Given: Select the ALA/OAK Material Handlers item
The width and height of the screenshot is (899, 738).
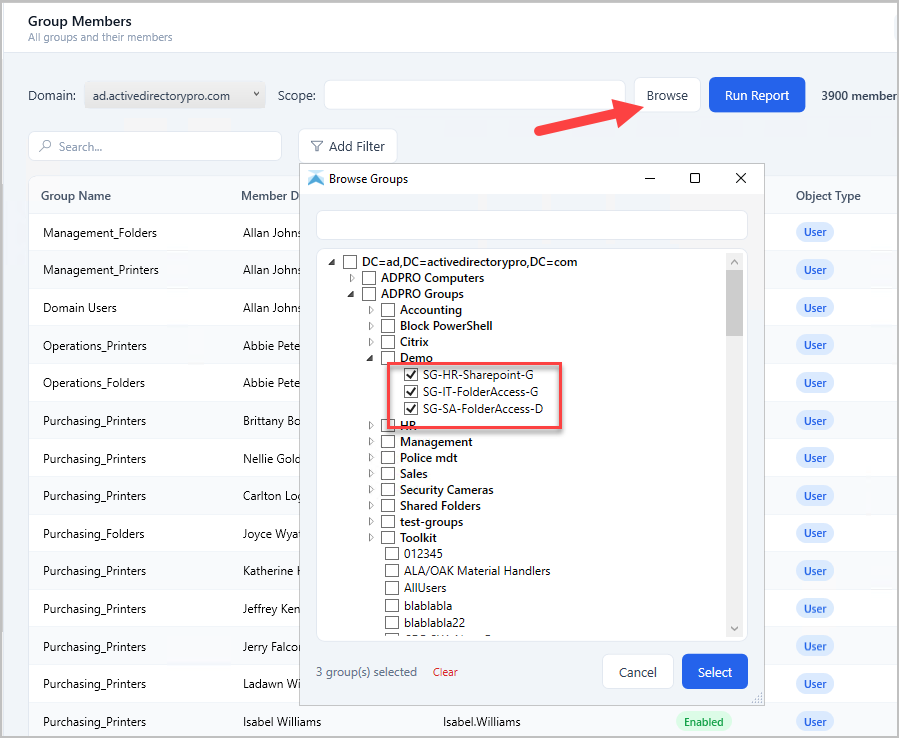Looking at the screenshot, I should point(477,571).
